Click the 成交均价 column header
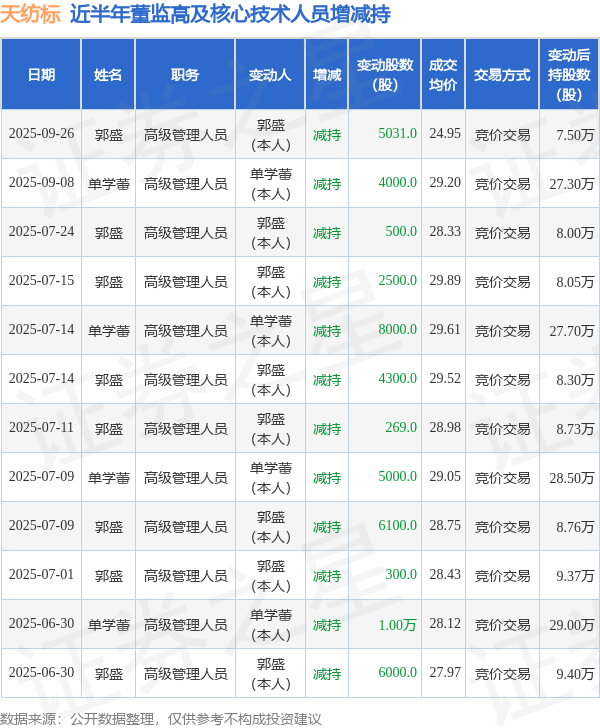600x728 pixels. tap(443, 75)
